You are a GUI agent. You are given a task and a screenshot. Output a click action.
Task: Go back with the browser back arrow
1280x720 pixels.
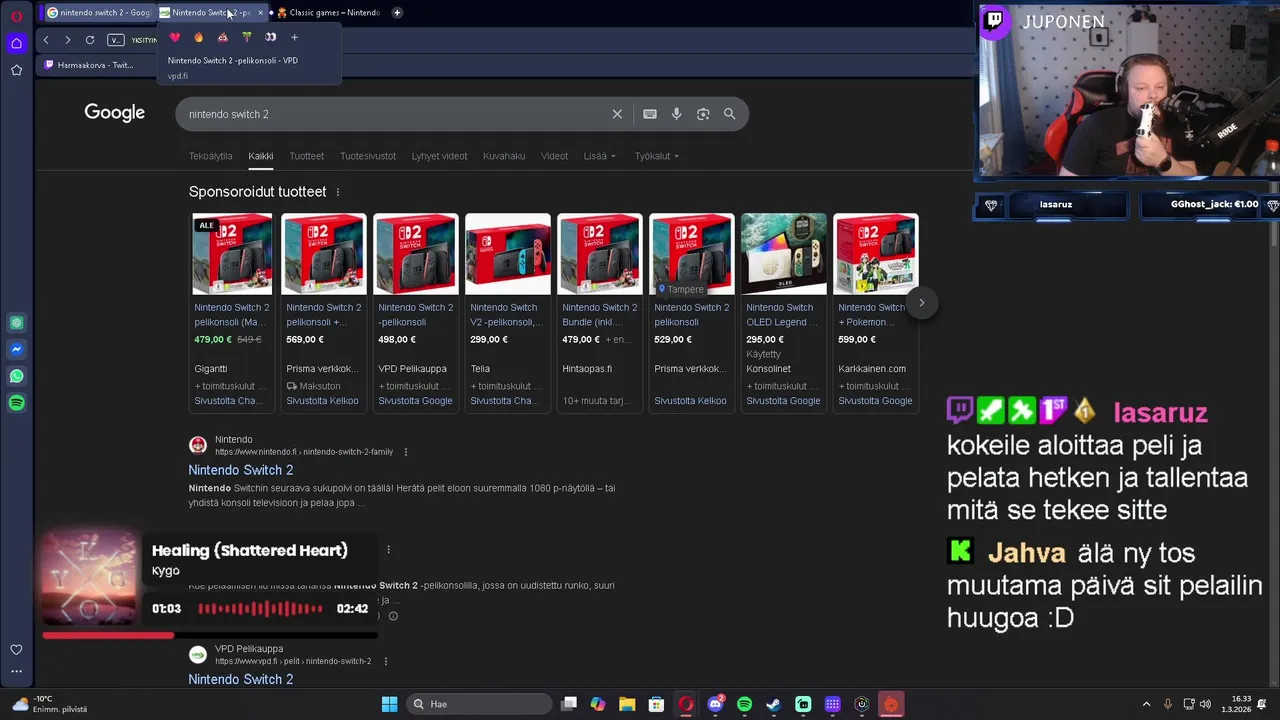click(46, 39)
